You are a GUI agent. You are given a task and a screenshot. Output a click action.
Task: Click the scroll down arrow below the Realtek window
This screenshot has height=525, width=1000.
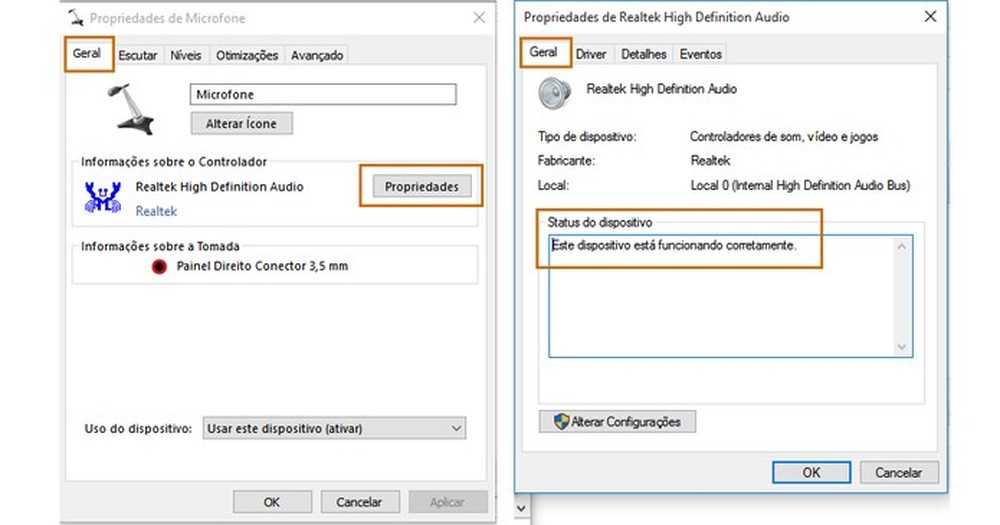[x=522, y=508]
